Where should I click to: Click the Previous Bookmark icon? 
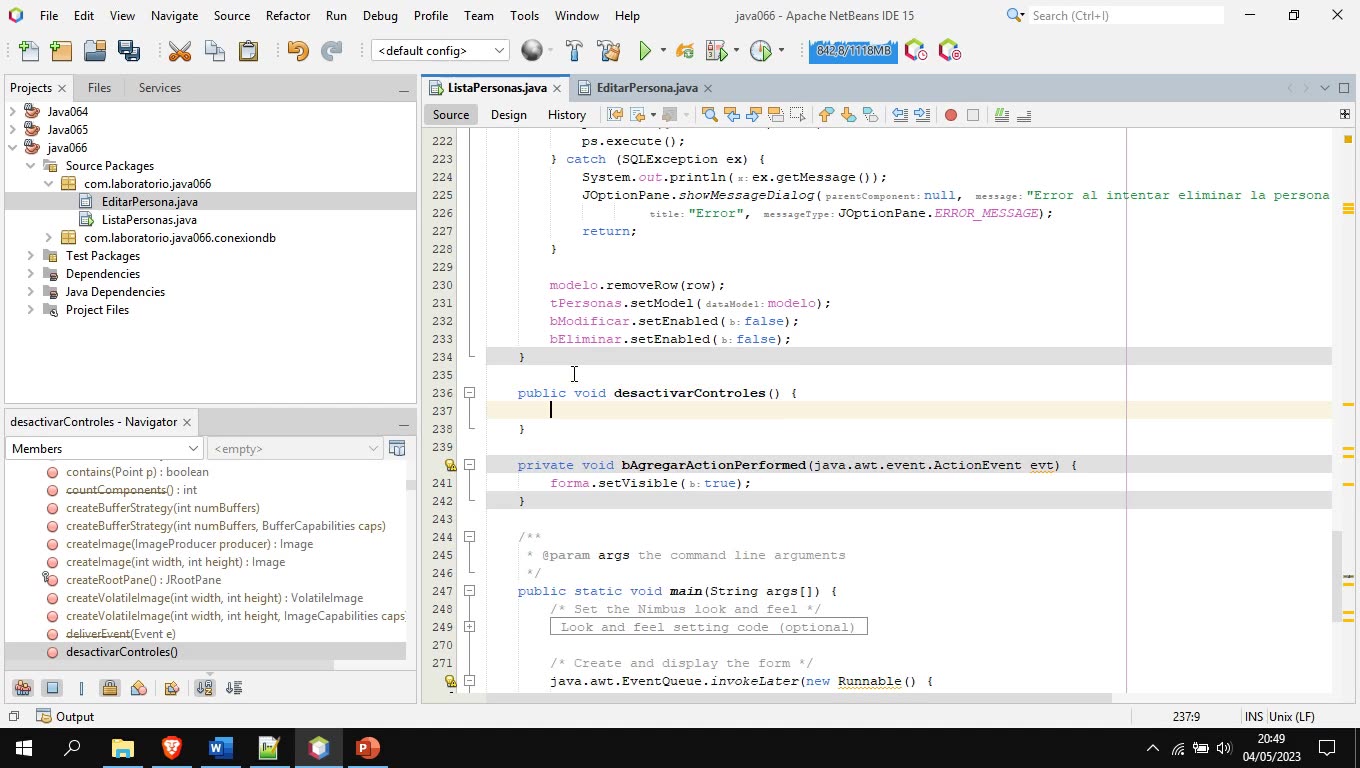click(x=826, y=115)
